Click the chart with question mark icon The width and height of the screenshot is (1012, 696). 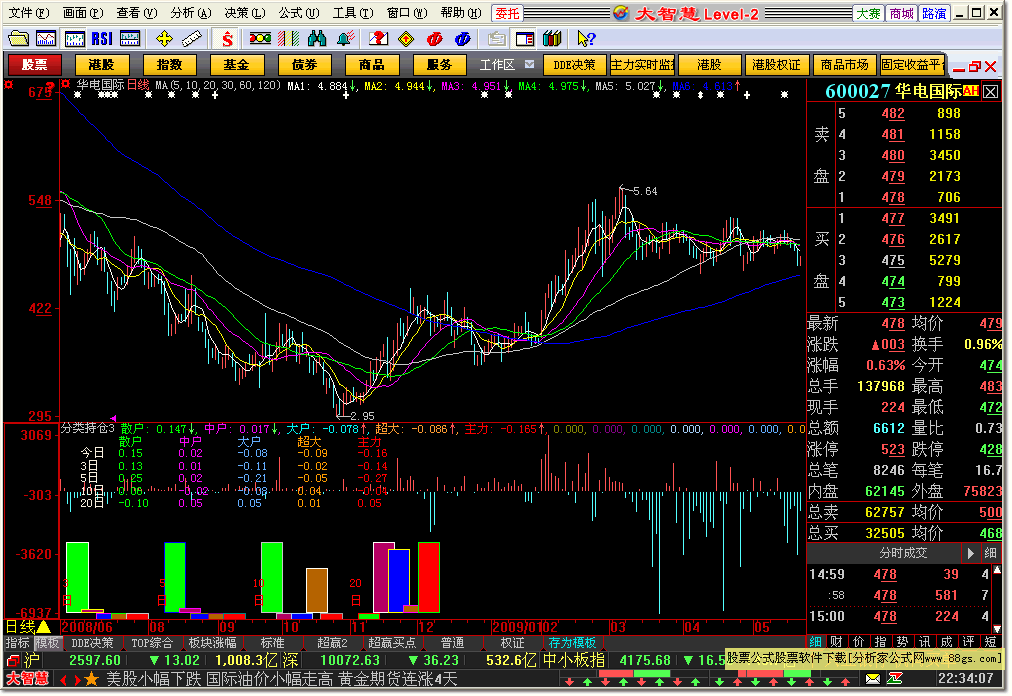[378, 39]
